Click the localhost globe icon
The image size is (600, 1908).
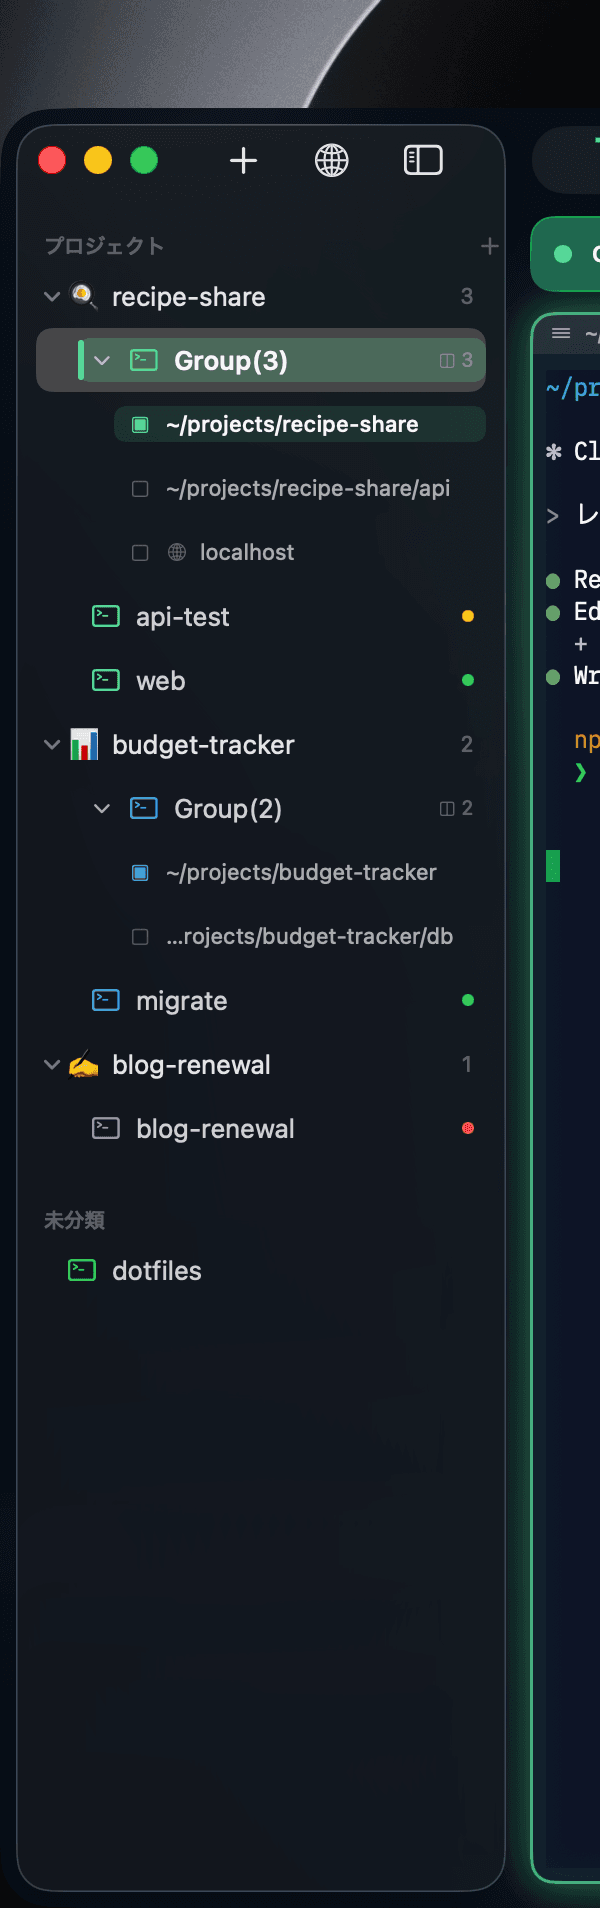click(177, 552)
